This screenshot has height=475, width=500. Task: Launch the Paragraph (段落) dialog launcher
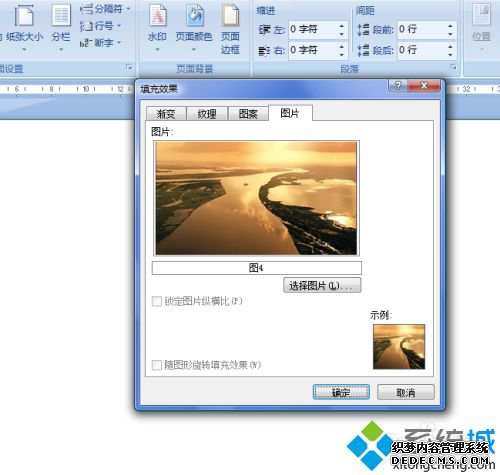453,67
